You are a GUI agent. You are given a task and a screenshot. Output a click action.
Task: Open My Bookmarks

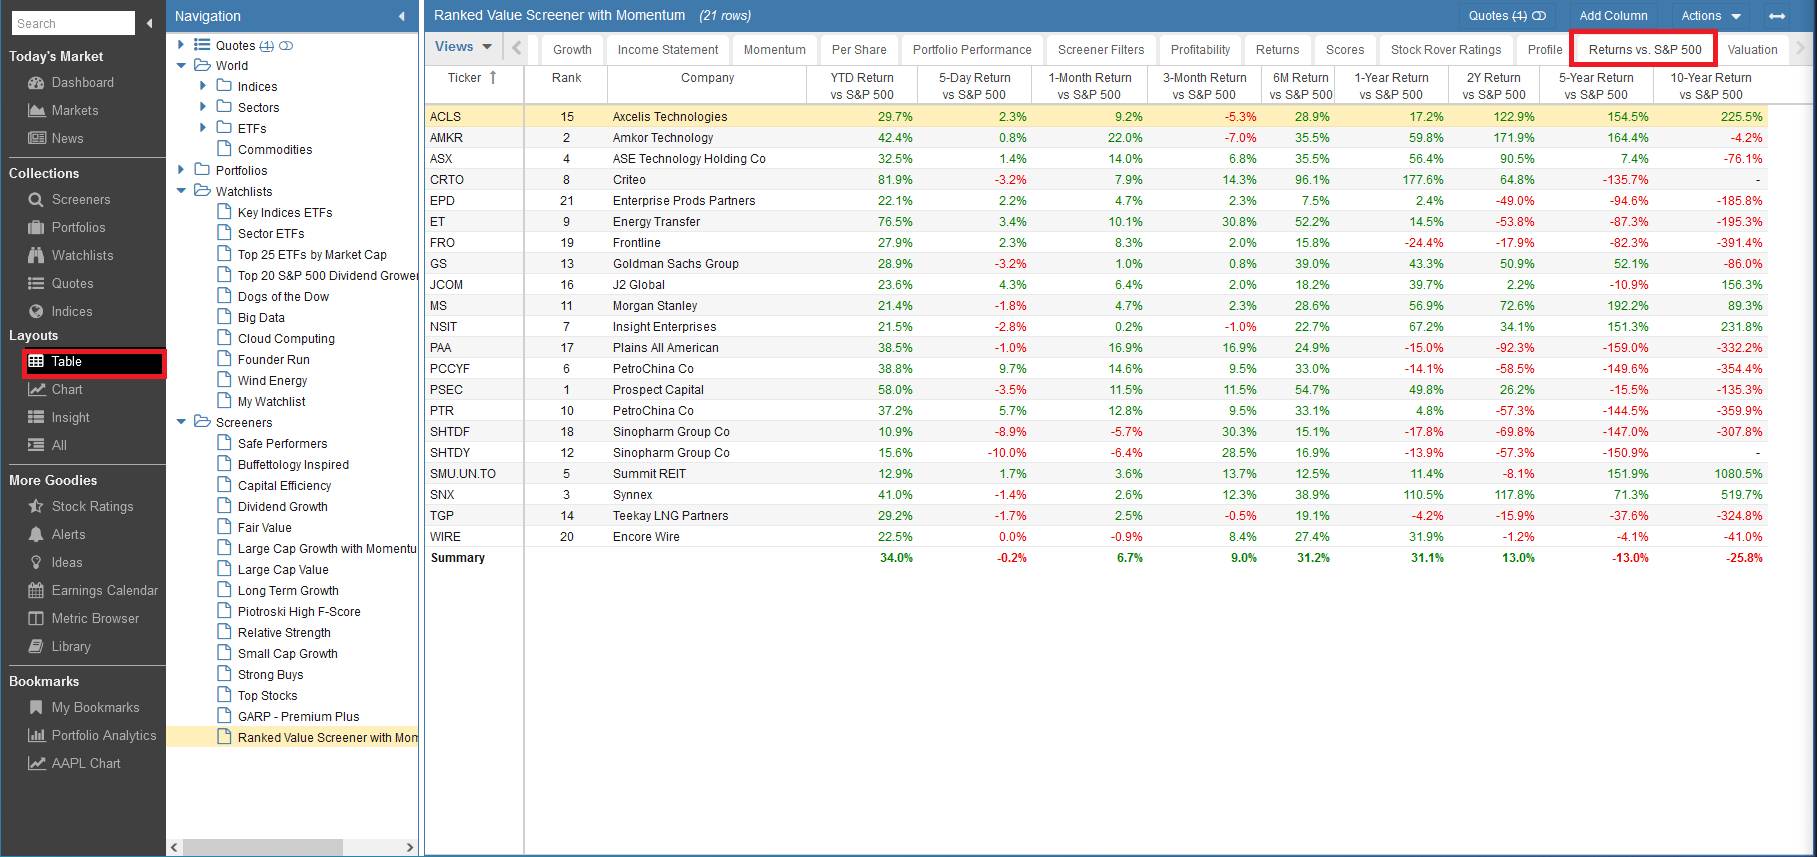pyautogui.click(x=95, y=707)
